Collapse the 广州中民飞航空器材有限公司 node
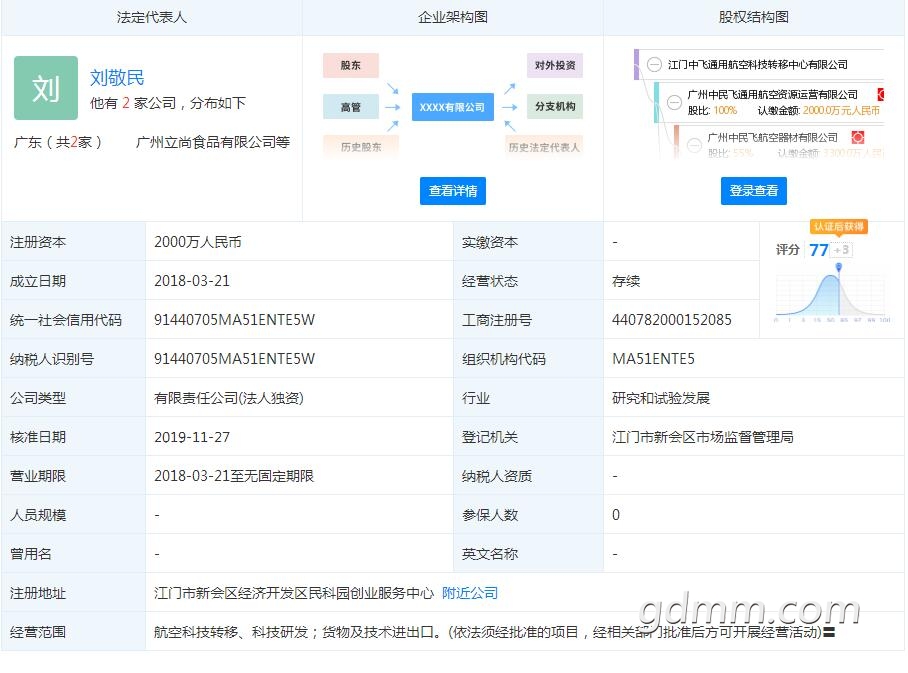 (694, 145)
